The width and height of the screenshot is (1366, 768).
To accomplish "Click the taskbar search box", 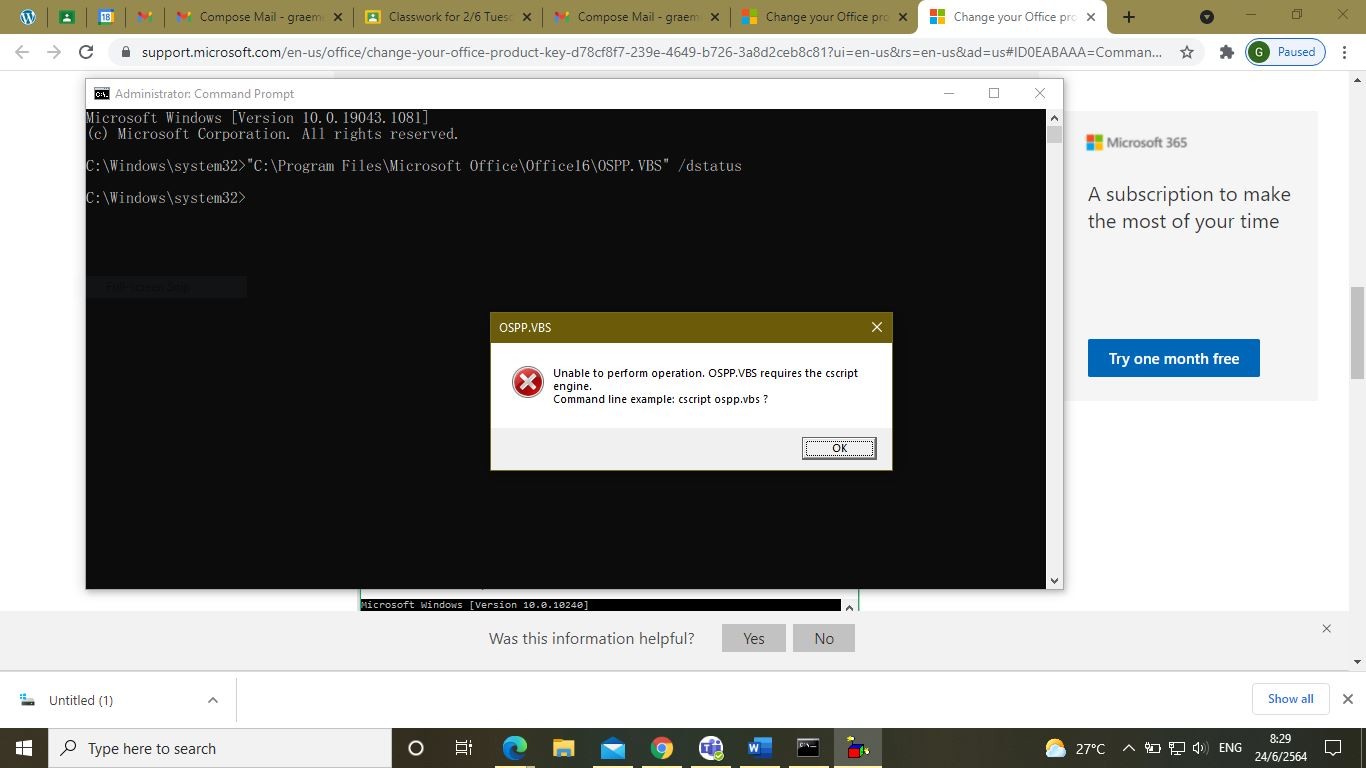I will pyautogui.click(x=220, y=748).
